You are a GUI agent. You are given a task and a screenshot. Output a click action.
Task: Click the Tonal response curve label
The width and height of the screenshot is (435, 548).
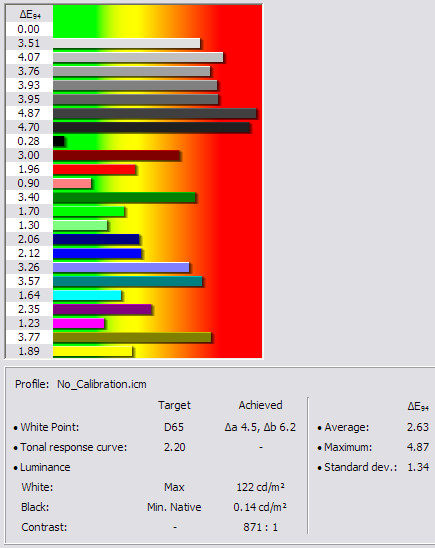pos(73,447)
